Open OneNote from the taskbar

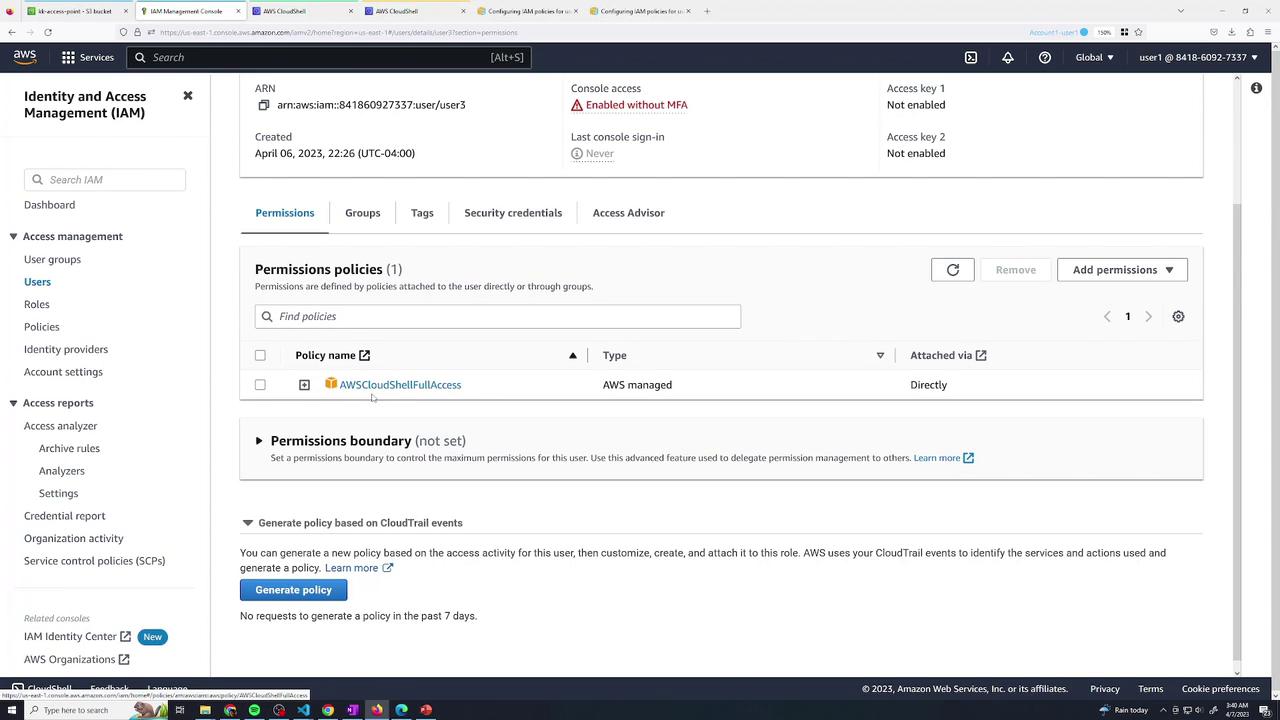click(352, 710)
